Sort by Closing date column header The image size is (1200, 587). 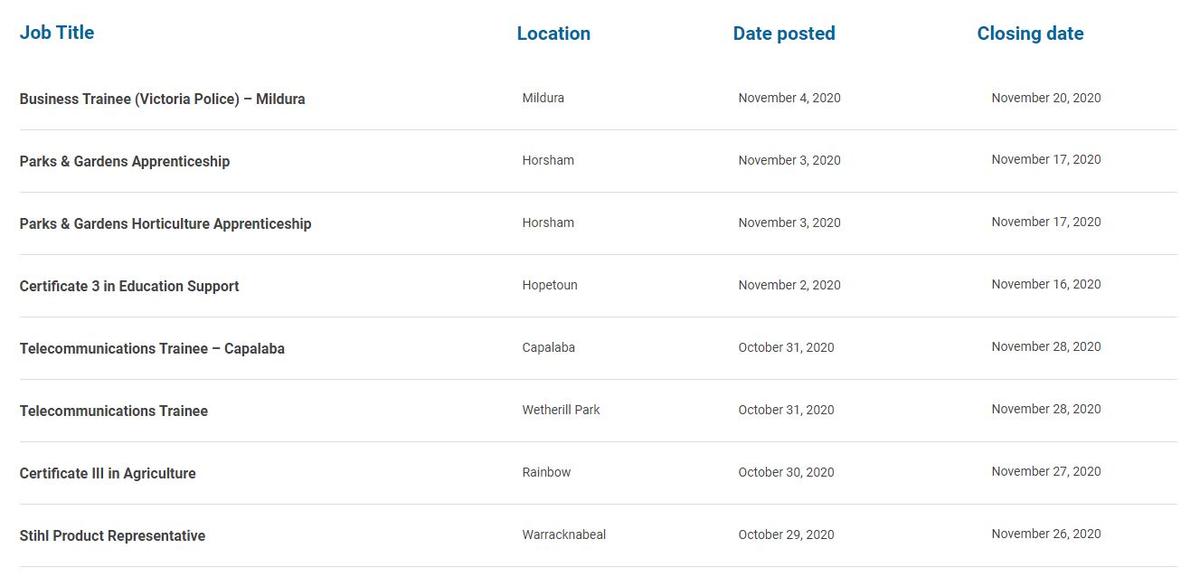point(1030,33)
